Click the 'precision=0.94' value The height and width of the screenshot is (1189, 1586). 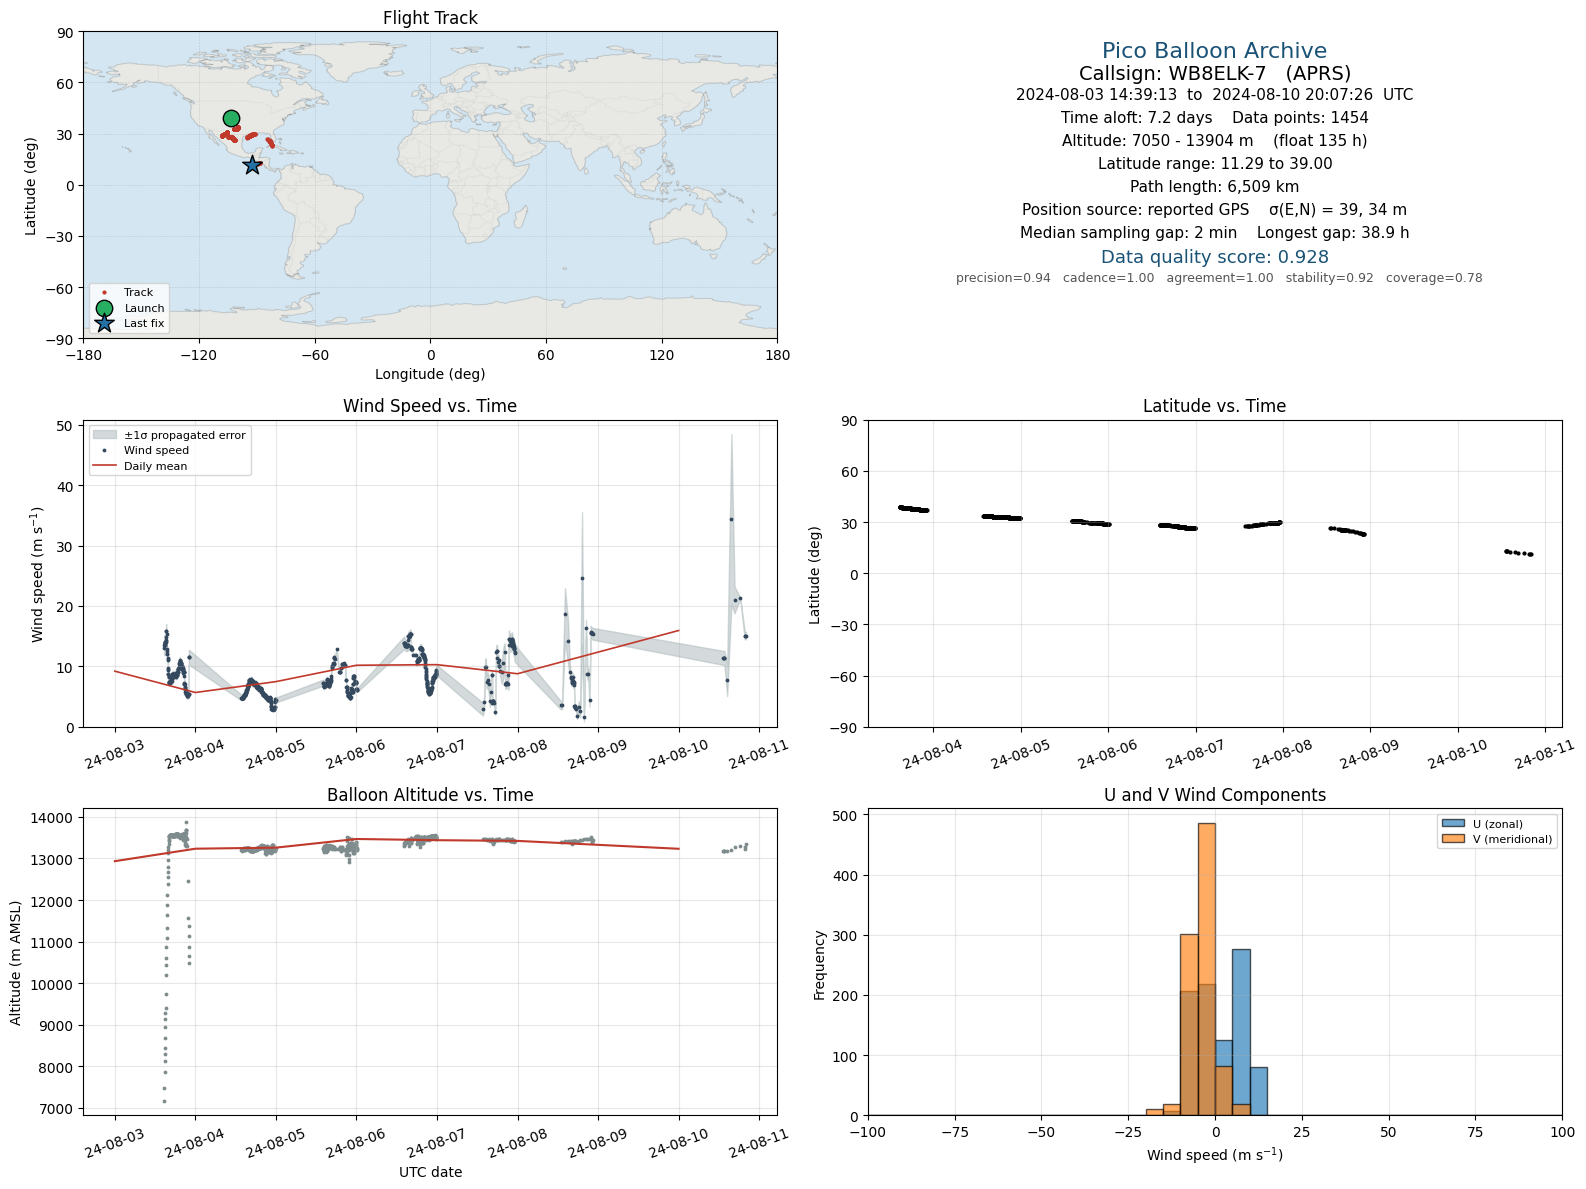click(1003, 278)
